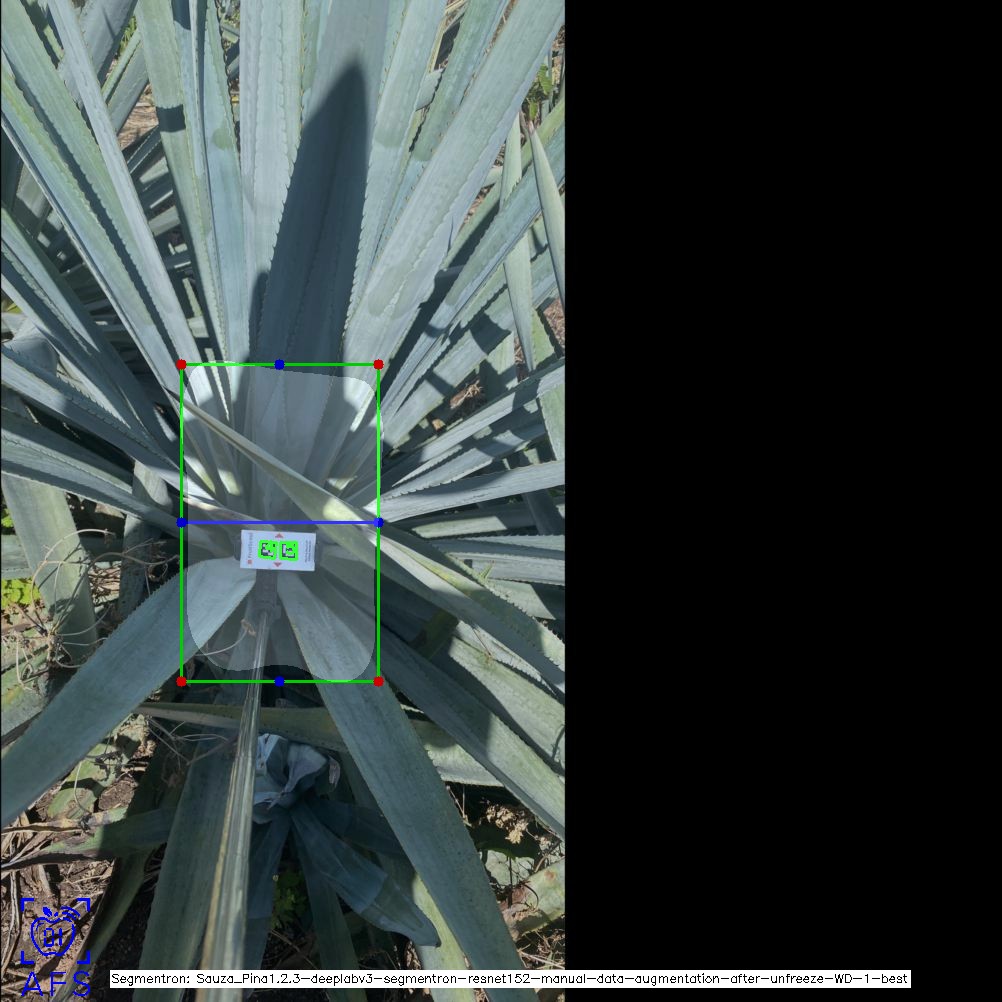The image size is (1002, 1002).
Task: Select the blue midpoint on top edge
Action: (279, 364)
